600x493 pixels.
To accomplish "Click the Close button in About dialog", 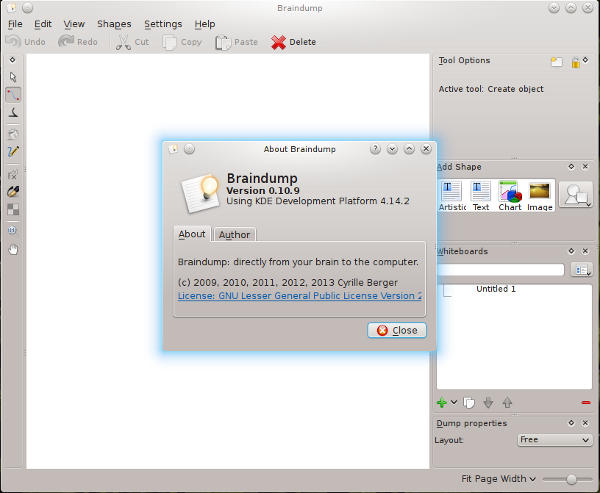I will click(397, 330).
